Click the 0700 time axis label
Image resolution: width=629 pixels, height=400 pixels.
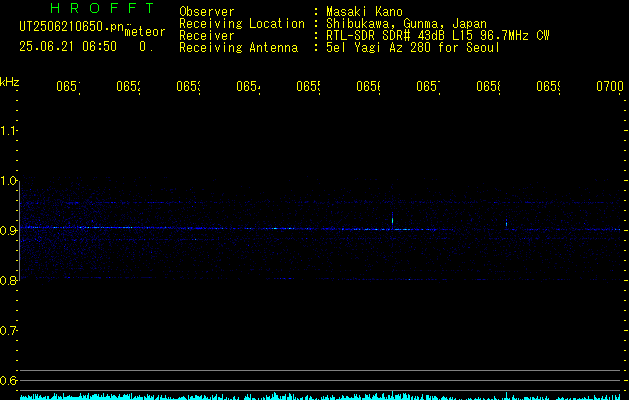click(x=610, y=87)
